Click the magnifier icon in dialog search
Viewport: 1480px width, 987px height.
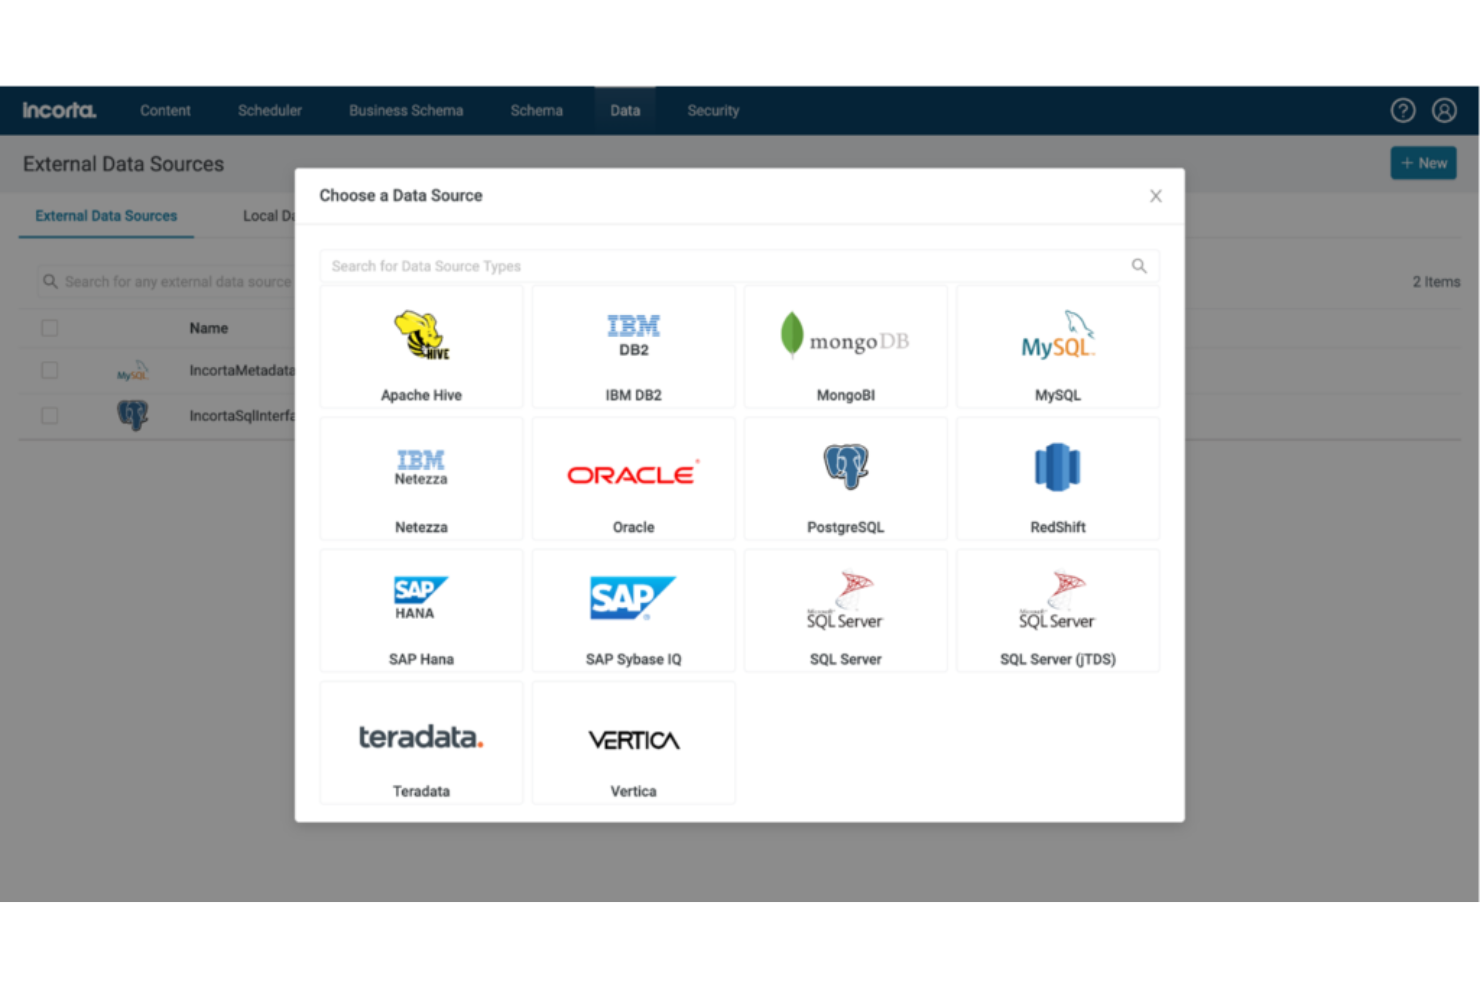tap(1139, 266)
